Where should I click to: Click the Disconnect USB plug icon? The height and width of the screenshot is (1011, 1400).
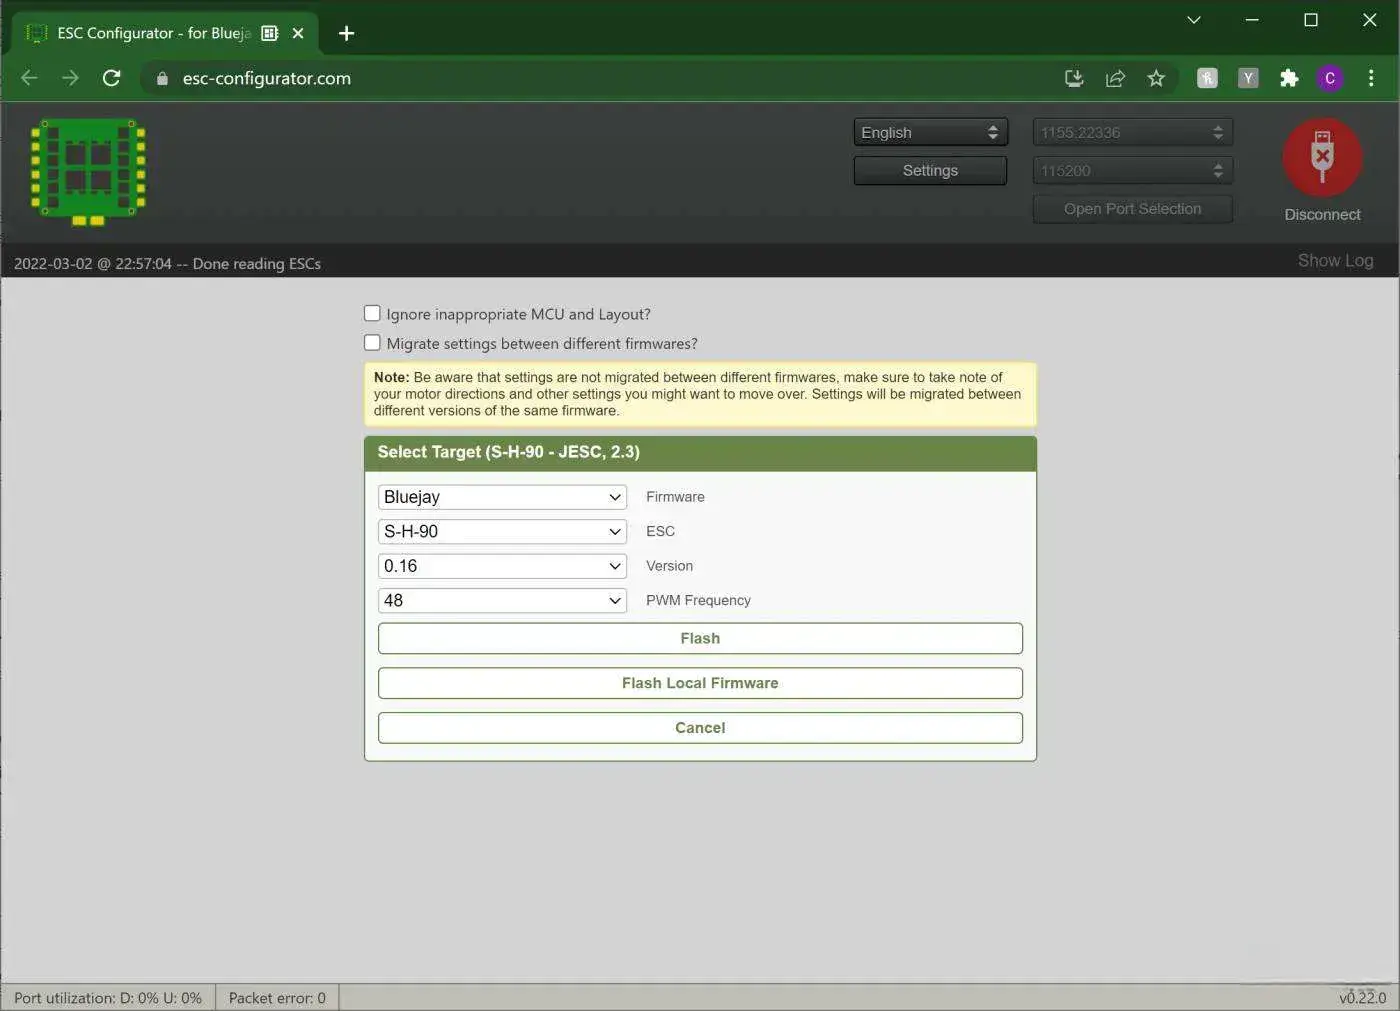1322,157
